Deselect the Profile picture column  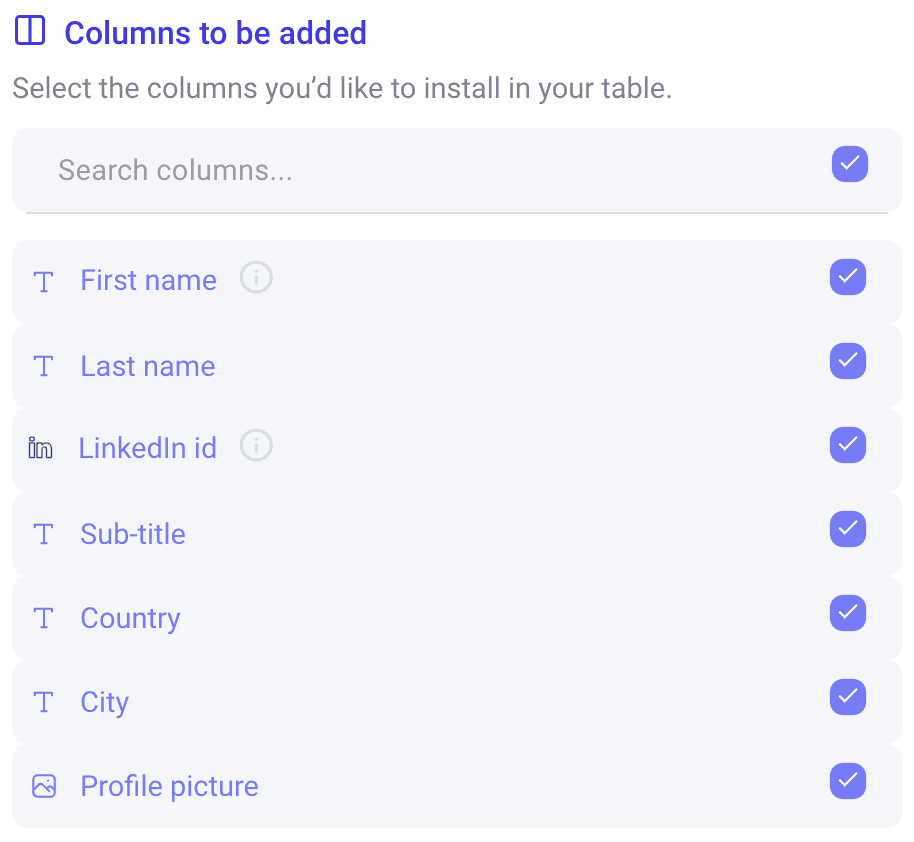coord(848,781)
